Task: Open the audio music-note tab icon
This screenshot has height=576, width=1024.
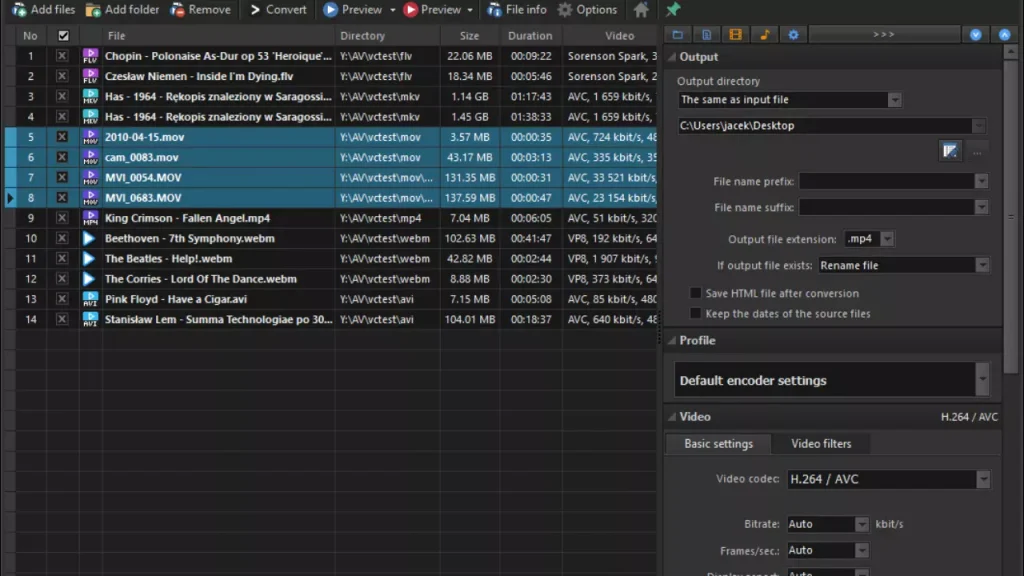Action: [x=765, y=35]
